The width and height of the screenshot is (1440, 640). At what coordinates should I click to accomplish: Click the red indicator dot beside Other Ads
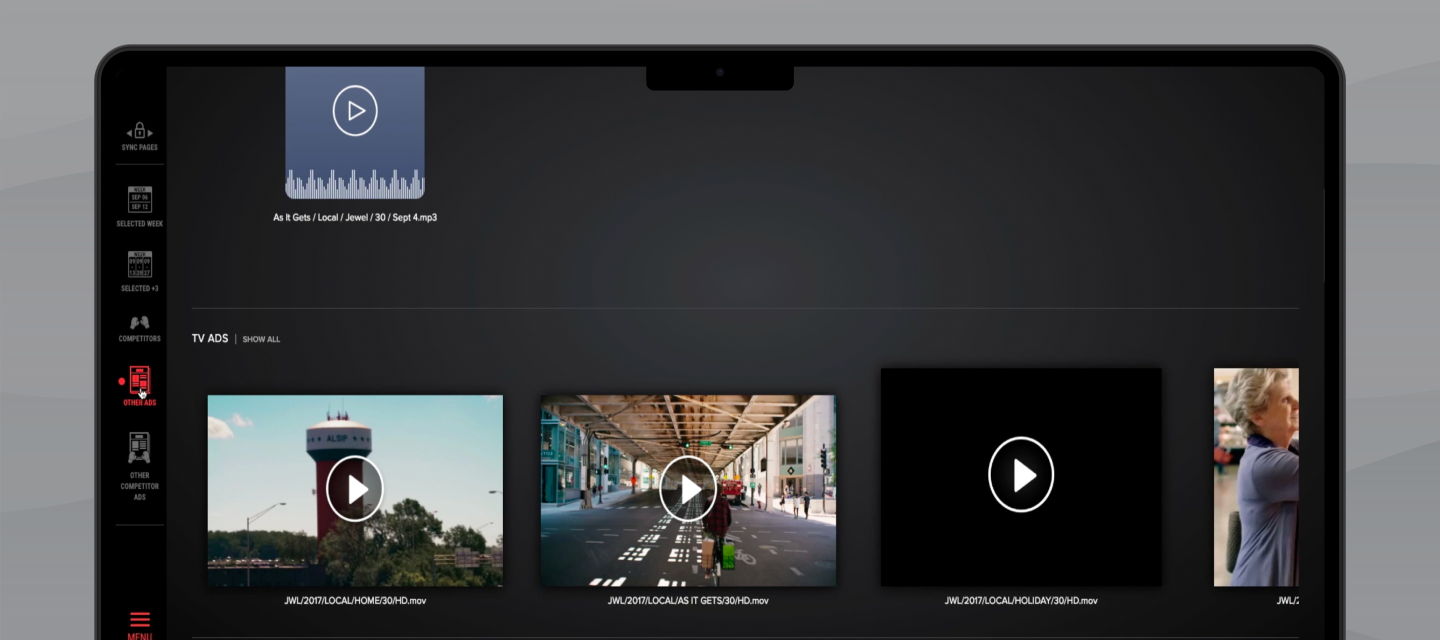122,381
